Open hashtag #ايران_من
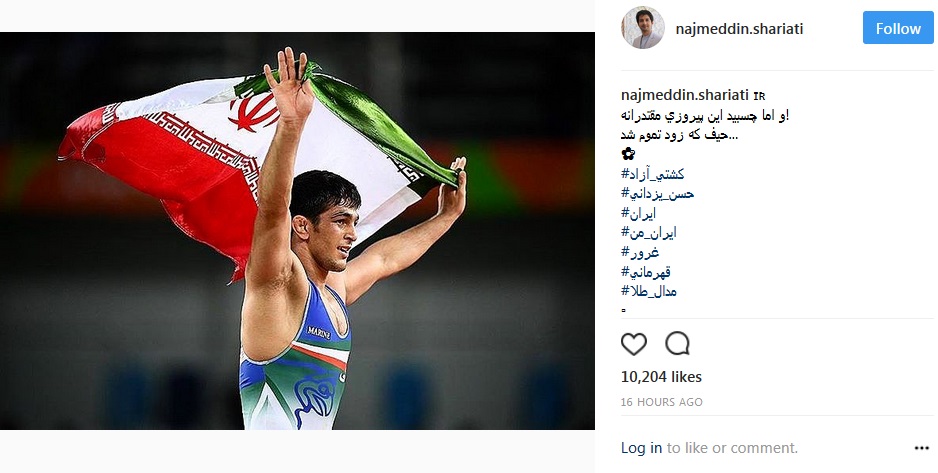This screenshot has width=938, height=473. pyautogui.click(x=648, y=233)
